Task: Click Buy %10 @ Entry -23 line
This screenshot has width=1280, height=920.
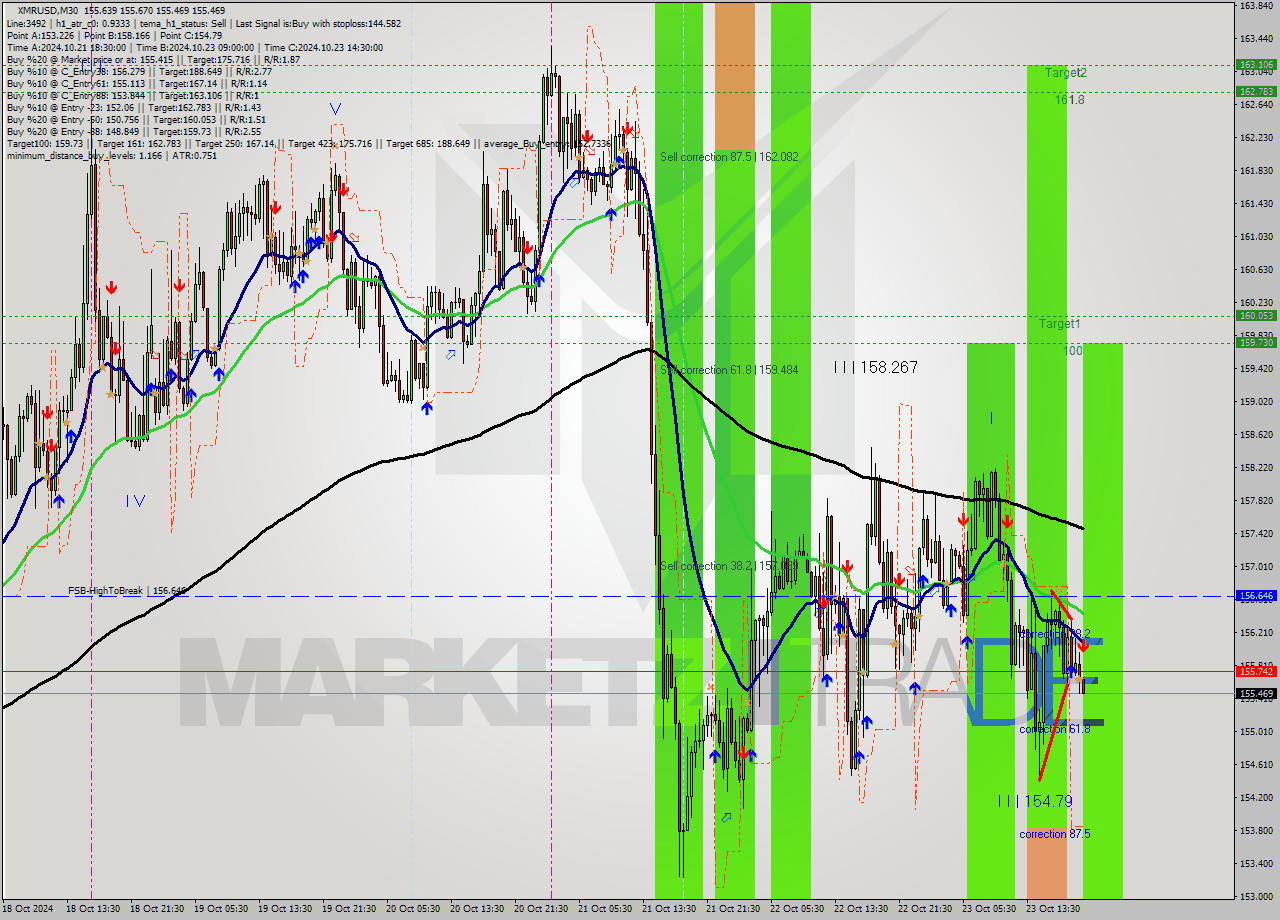Action: click(x=133, y=108)
